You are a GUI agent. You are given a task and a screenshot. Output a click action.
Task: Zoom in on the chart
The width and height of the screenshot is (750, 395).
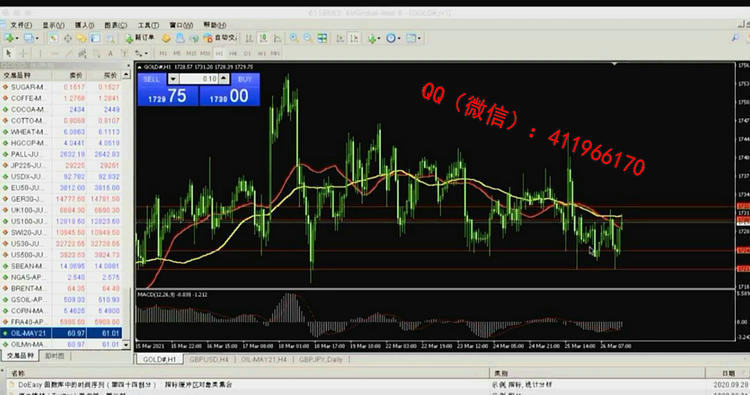point(294,38)
